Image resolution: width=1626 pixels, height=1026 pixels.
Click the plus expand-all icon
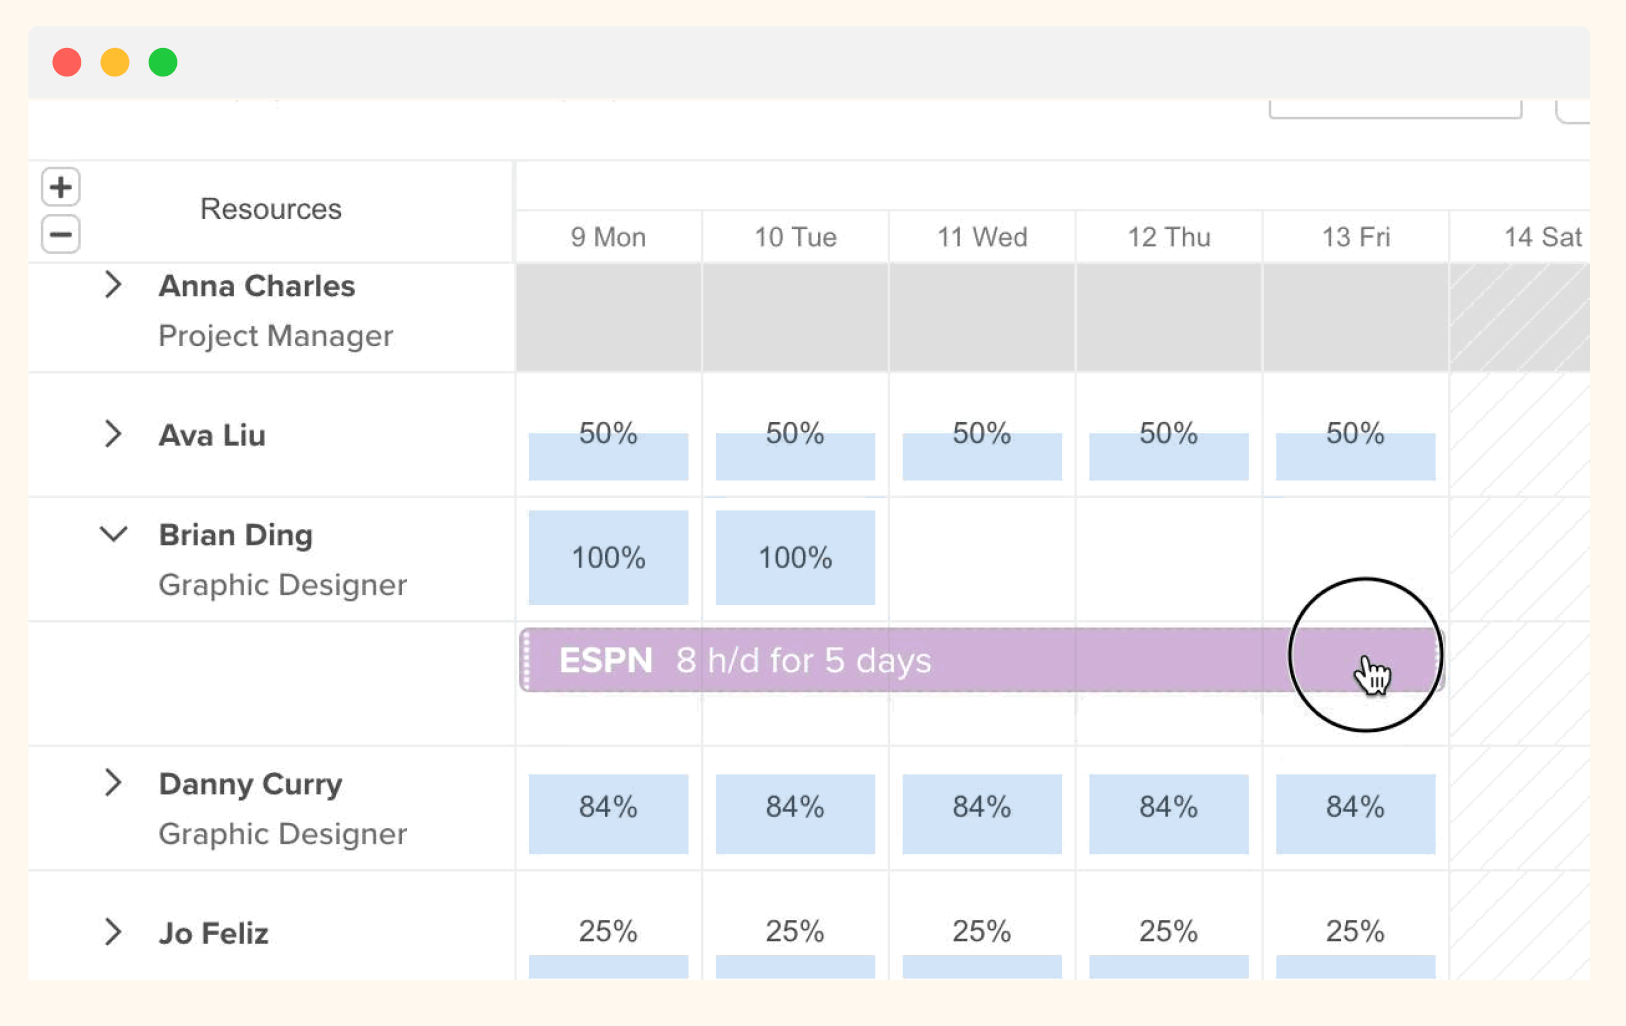[x=61, y=187]
